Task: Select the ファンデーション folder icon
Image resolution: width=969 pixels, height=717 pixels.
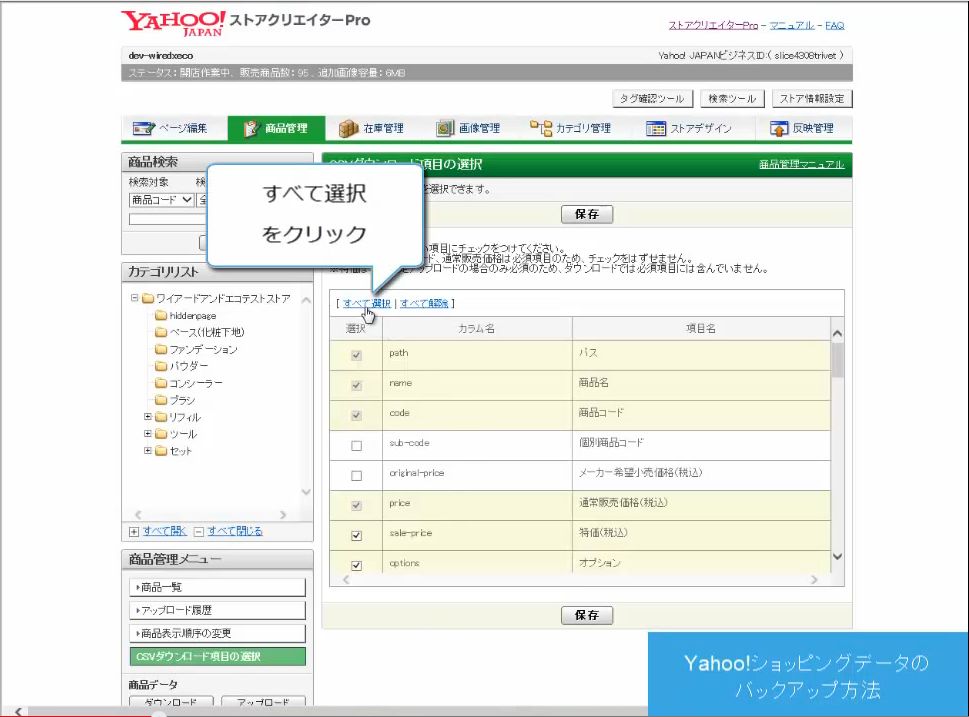Action: point(161,349)
